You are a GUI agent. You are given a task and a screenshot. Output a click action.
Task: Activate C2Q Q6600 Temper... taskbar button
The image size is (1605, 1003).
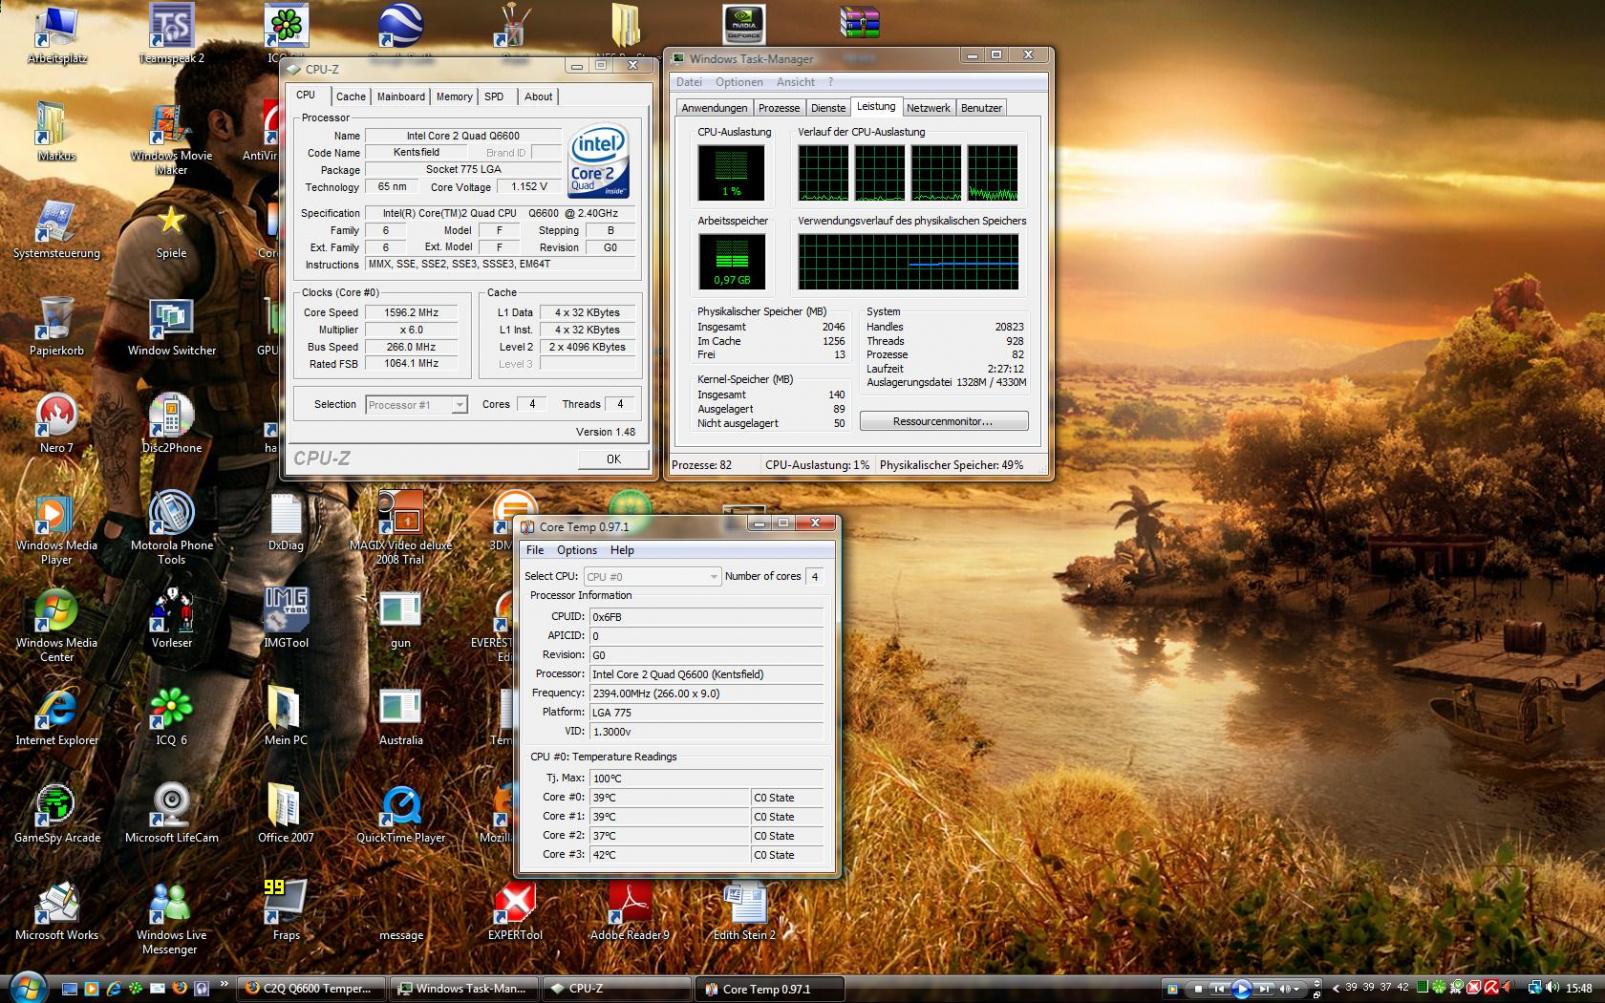pyautogui.click(x=311, y=989)
